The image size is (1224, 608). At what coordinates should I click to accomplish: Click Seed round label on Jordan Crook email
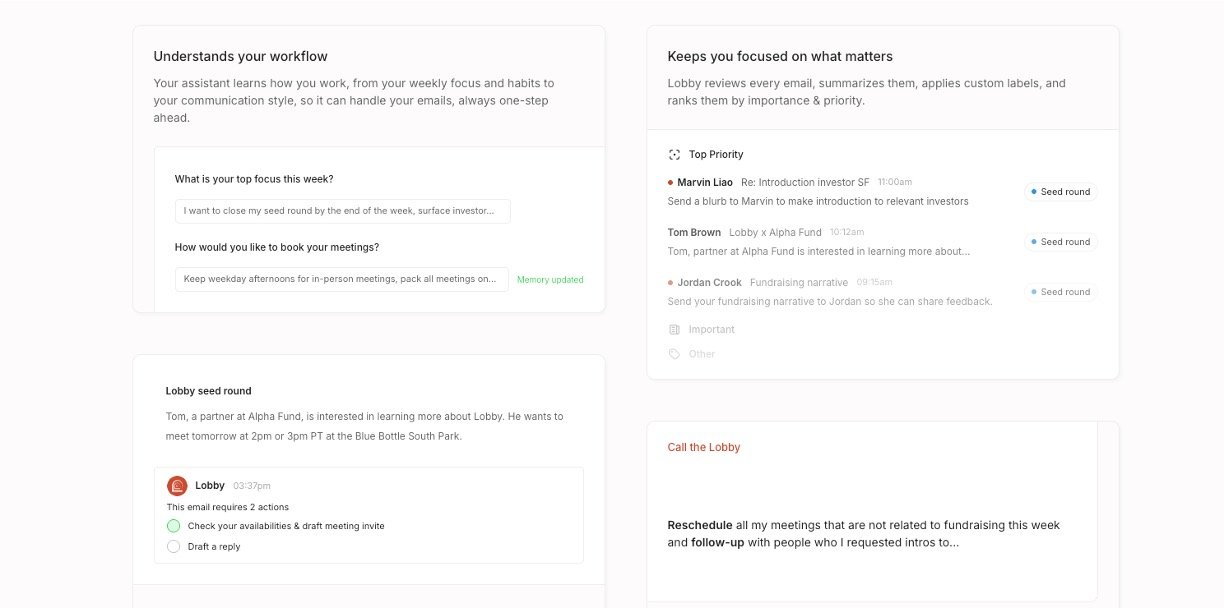coord(1060,292)
